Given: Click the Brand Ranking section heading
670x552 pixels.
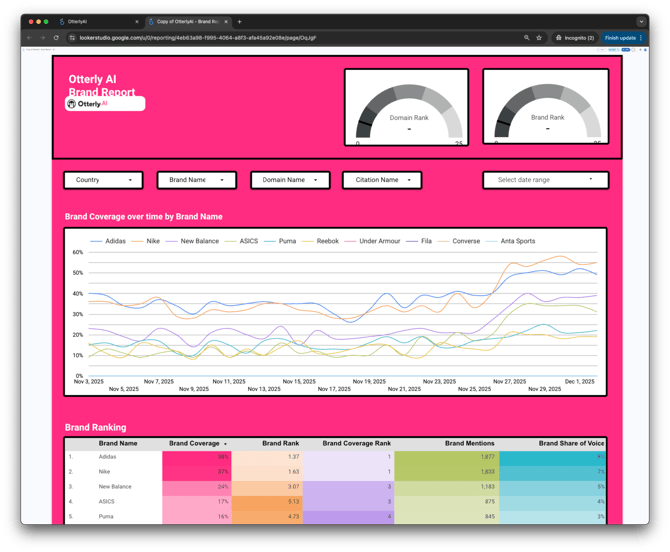Looking at the screenshot, I should 96,428.
